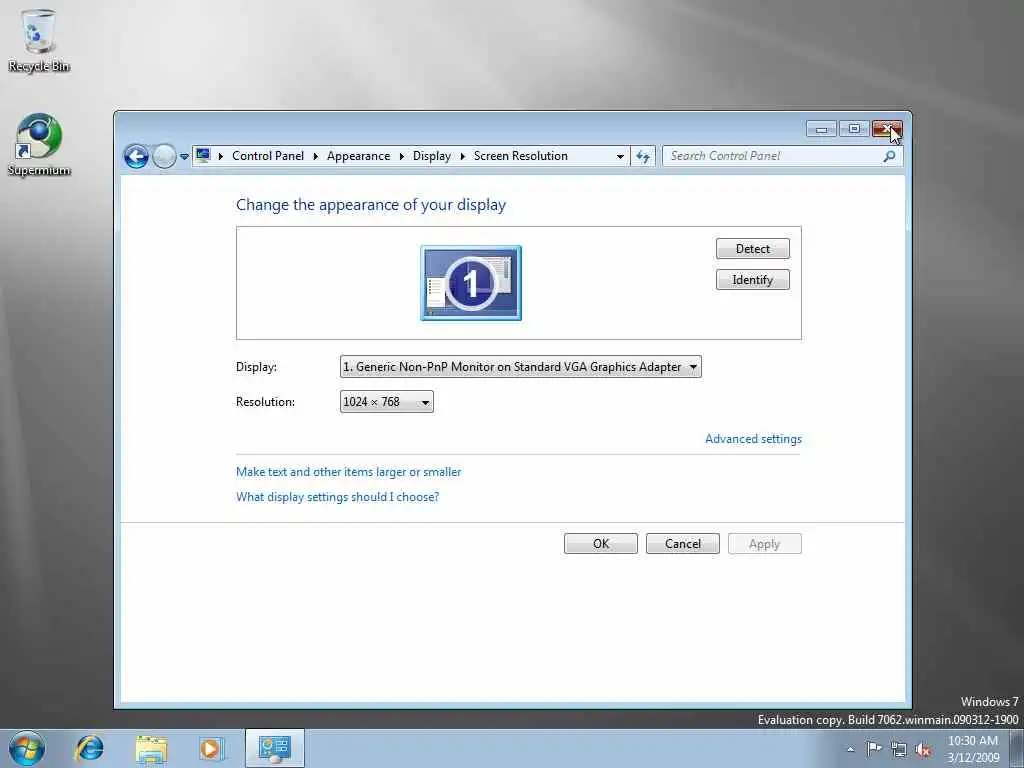Go back with the Back arrow button
1024x768 pixels.
136,157
